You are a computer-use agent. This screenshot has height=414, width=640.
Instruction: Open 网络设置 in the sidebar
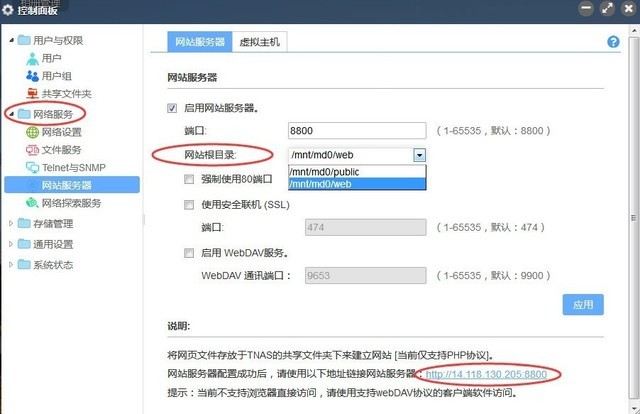coord(62,132)
